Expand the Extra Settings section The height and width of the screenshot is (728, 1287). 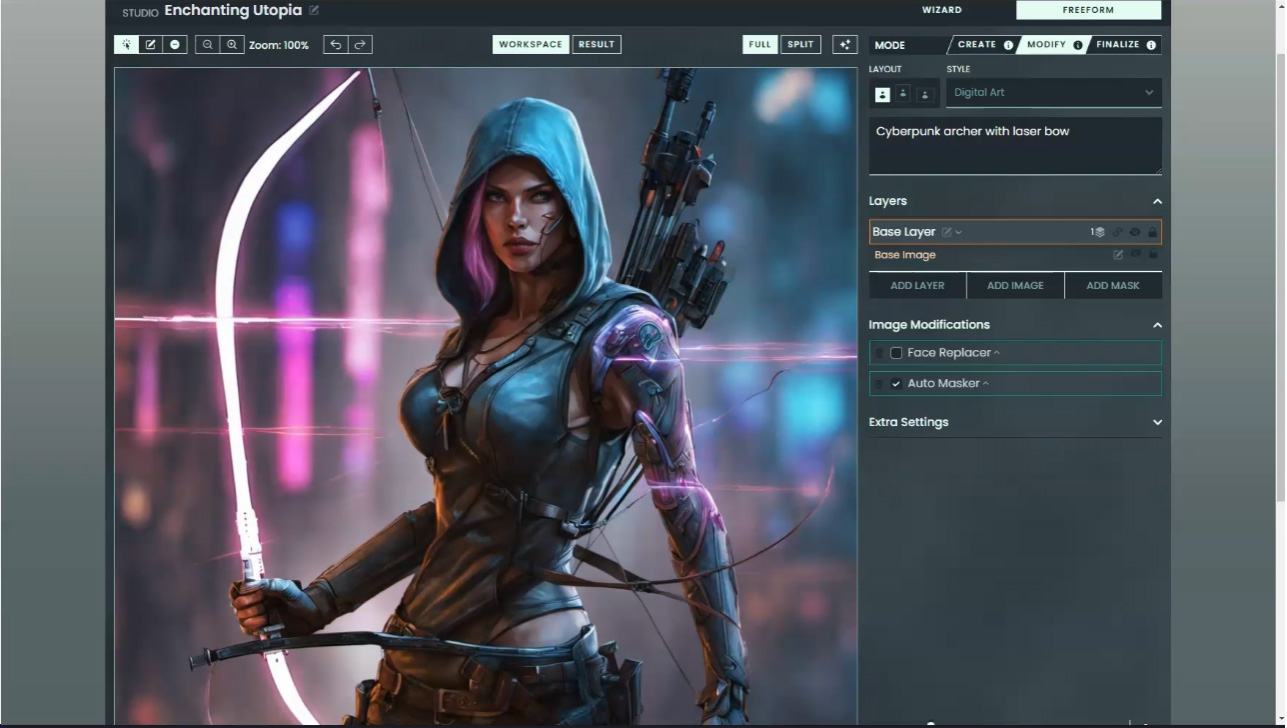pyautogui.click(x=1157, y=422)
